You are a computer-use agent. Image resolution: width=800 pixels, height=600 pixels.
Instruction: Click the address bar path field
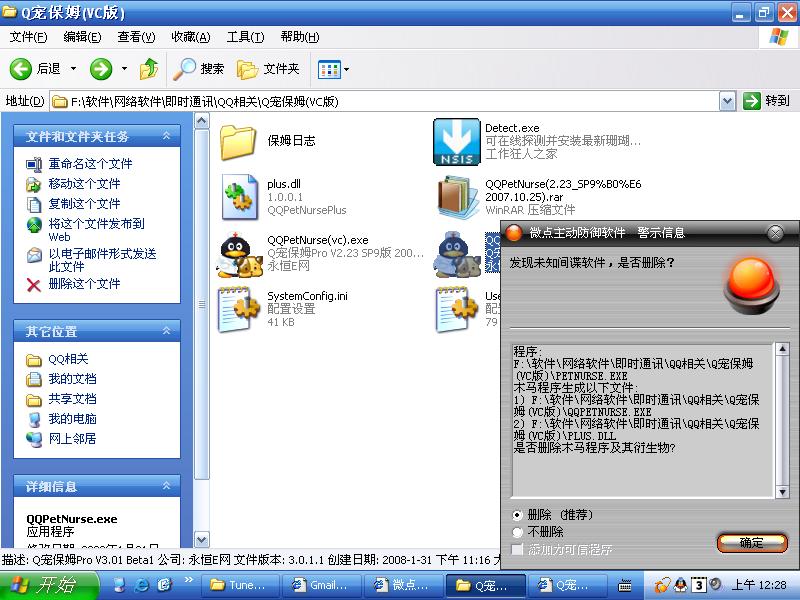coord(385,102)
